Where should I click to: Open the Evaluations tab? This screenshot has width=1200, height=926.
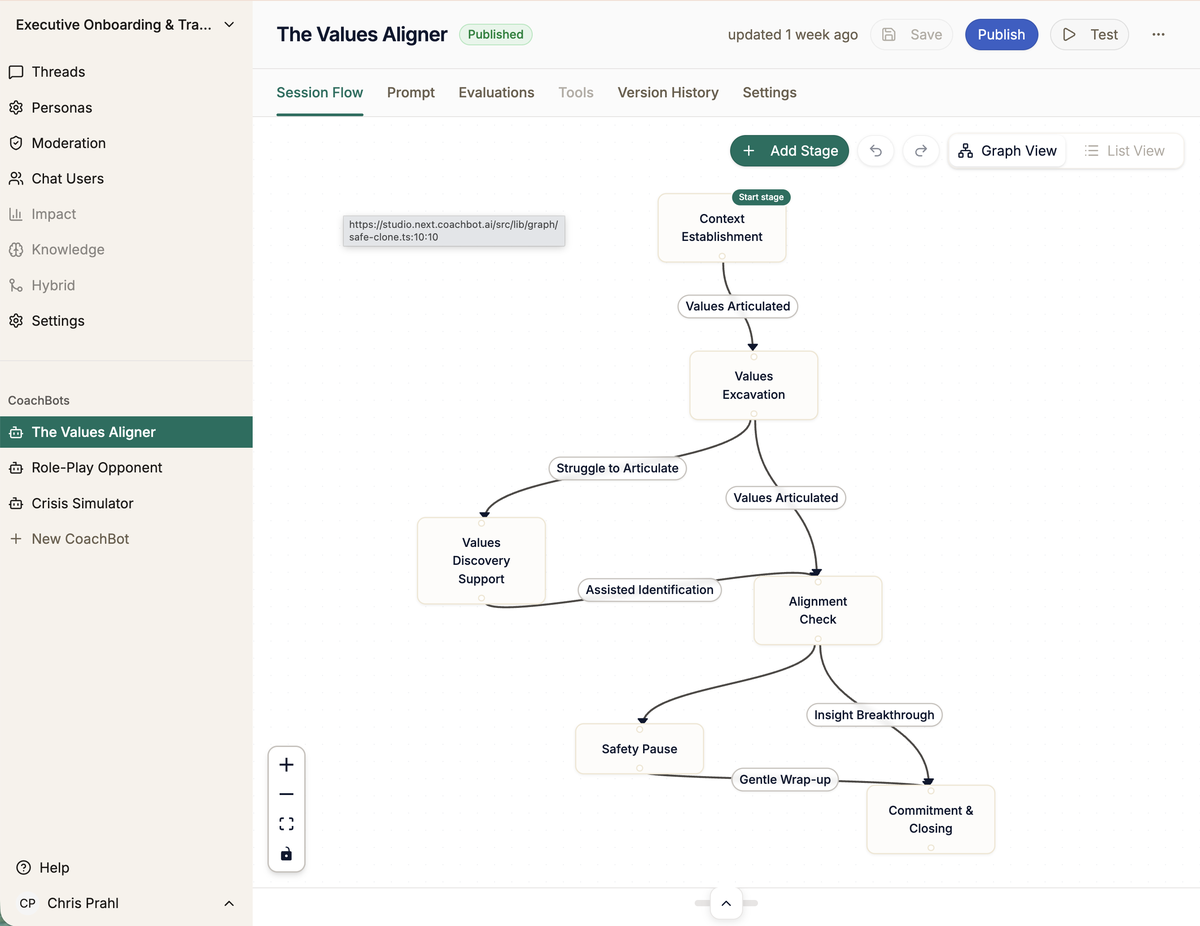point(496,92)
